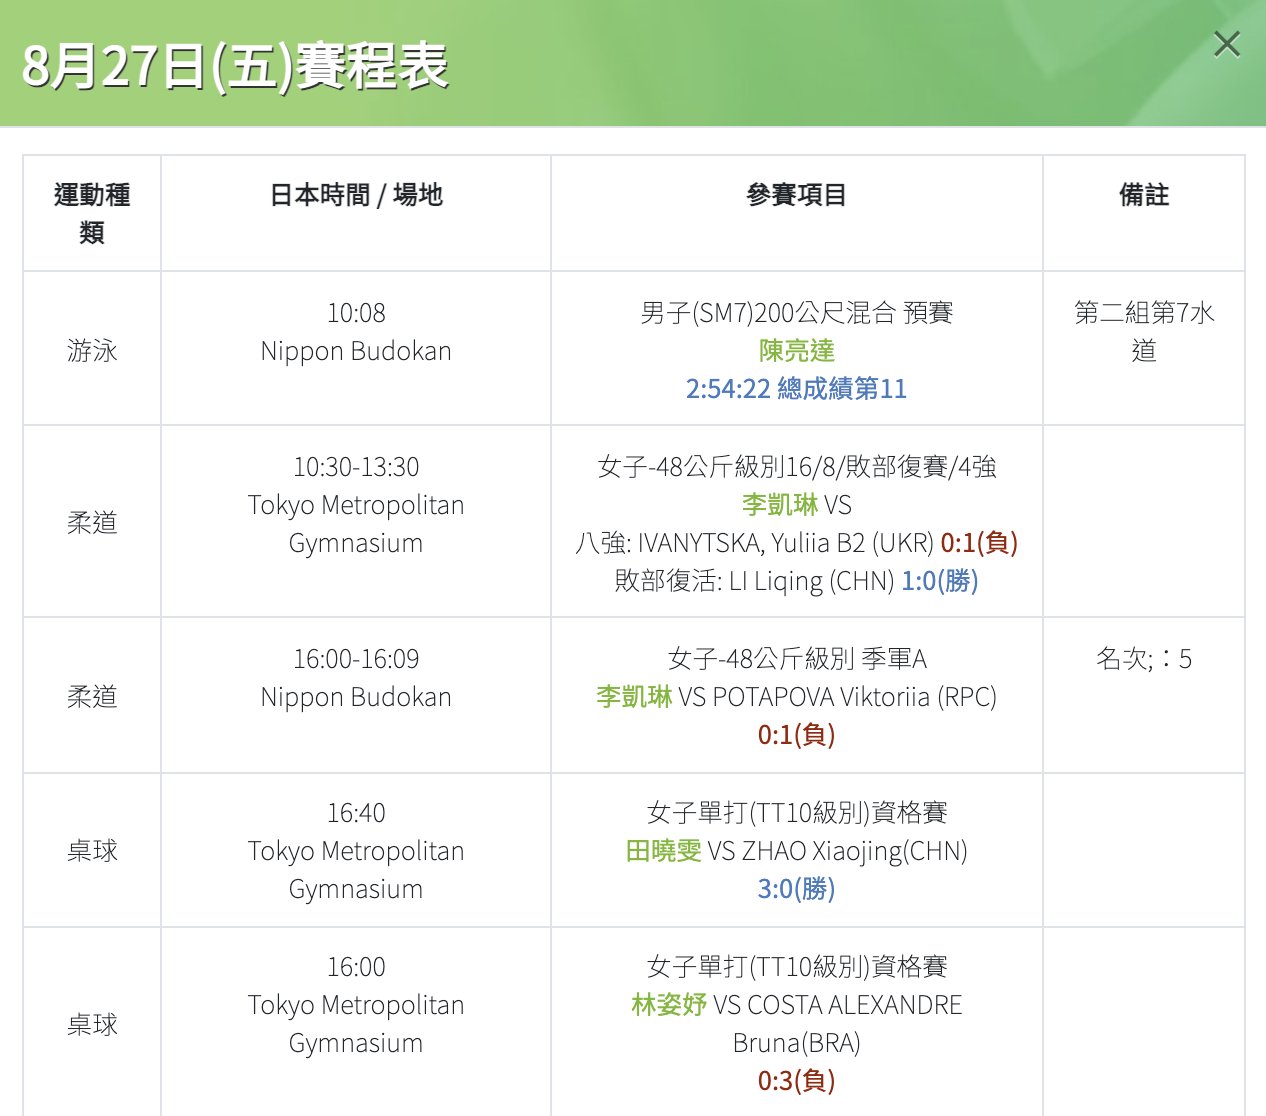Viewport: 1266px width, 1116px height.
Task: Click the 8月27日(五)賽程表 title
Action: (x=234, y=66)
